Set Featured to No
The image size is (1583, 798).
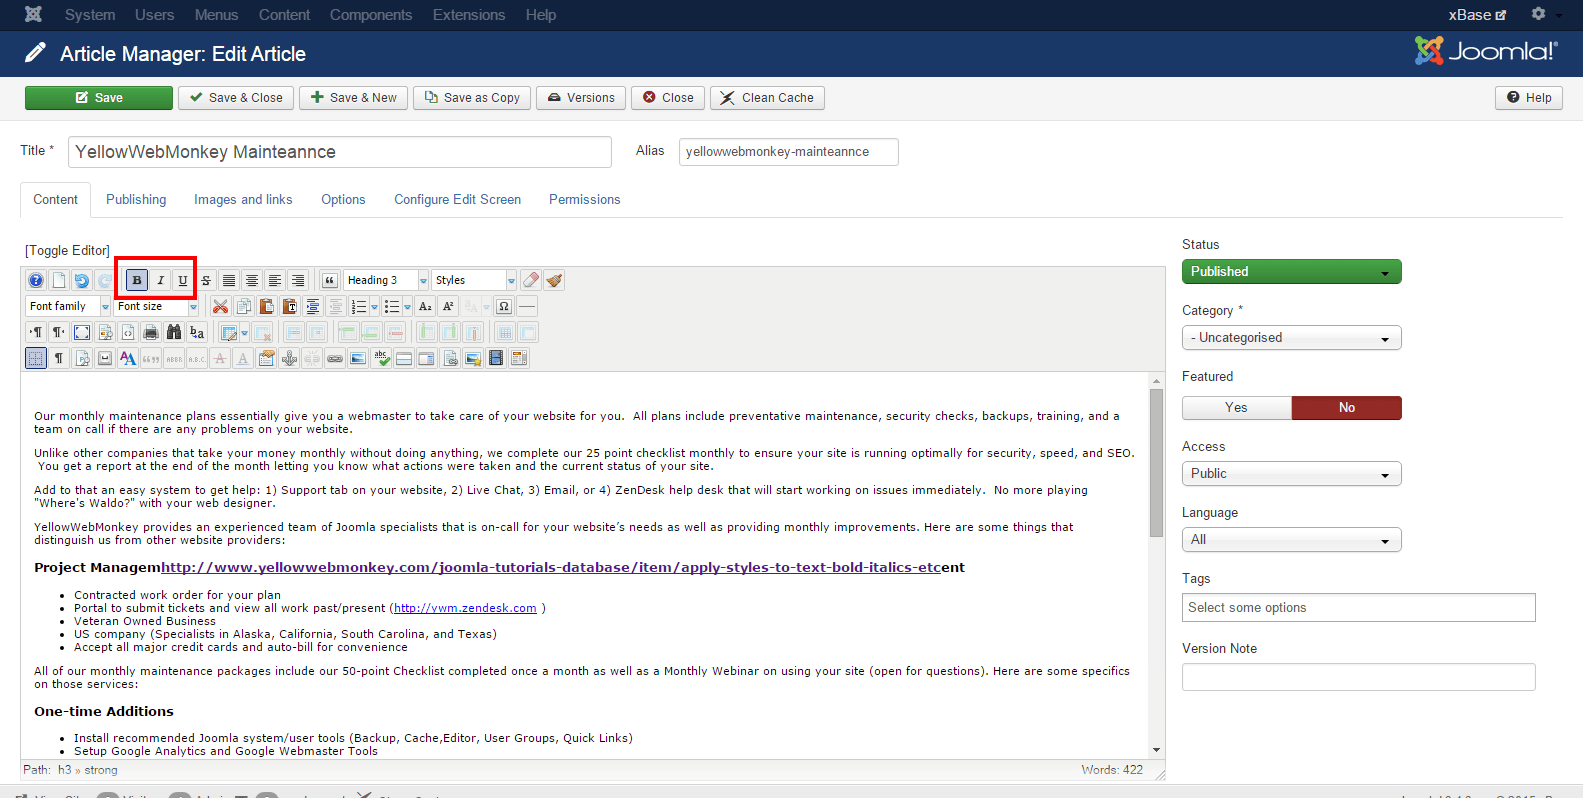[1347, 408]
